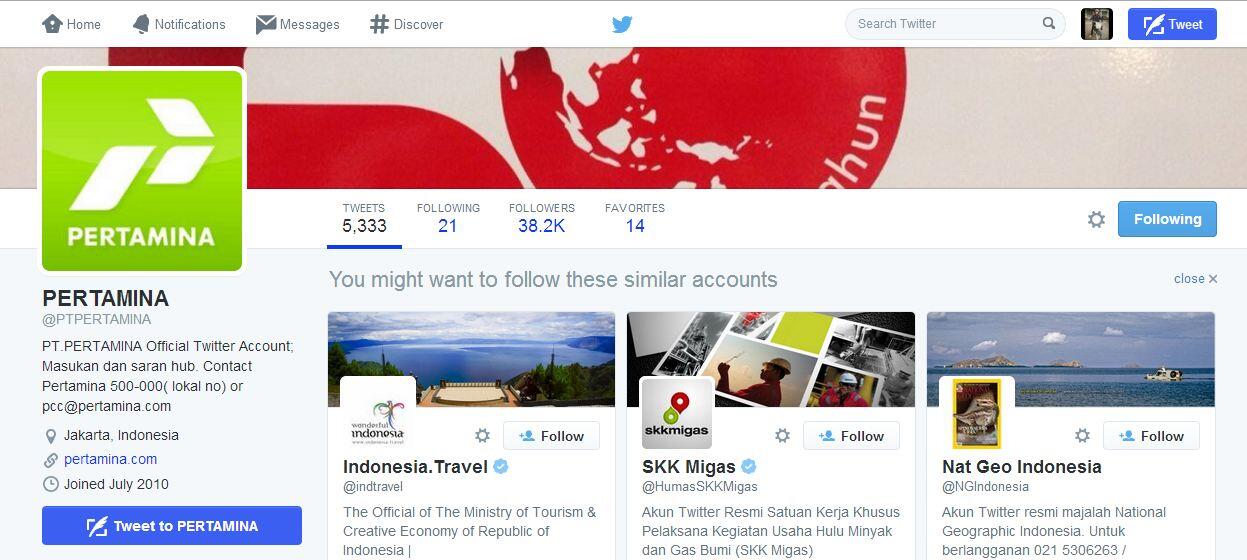The image size is (1247, 560).
Task: Click the search magnifier icon
Action: [1049, 23]
